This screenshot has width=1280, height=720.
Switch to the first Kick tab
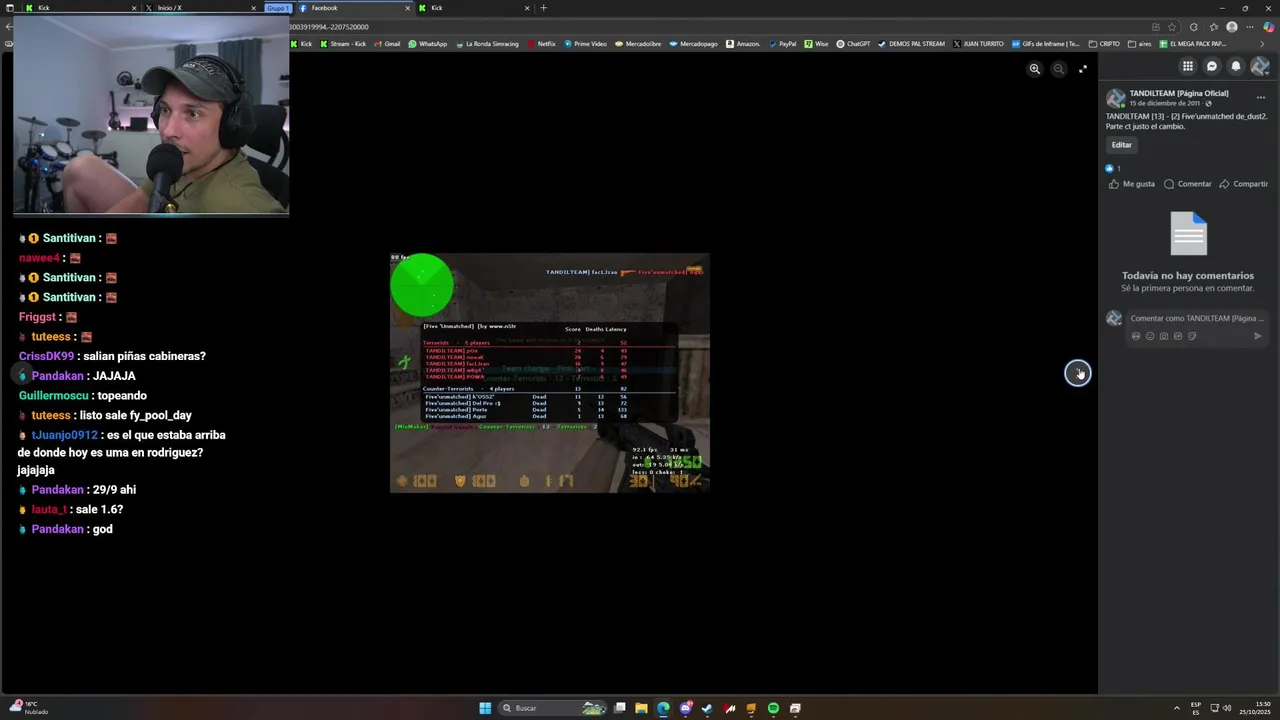tap(79, 8)
